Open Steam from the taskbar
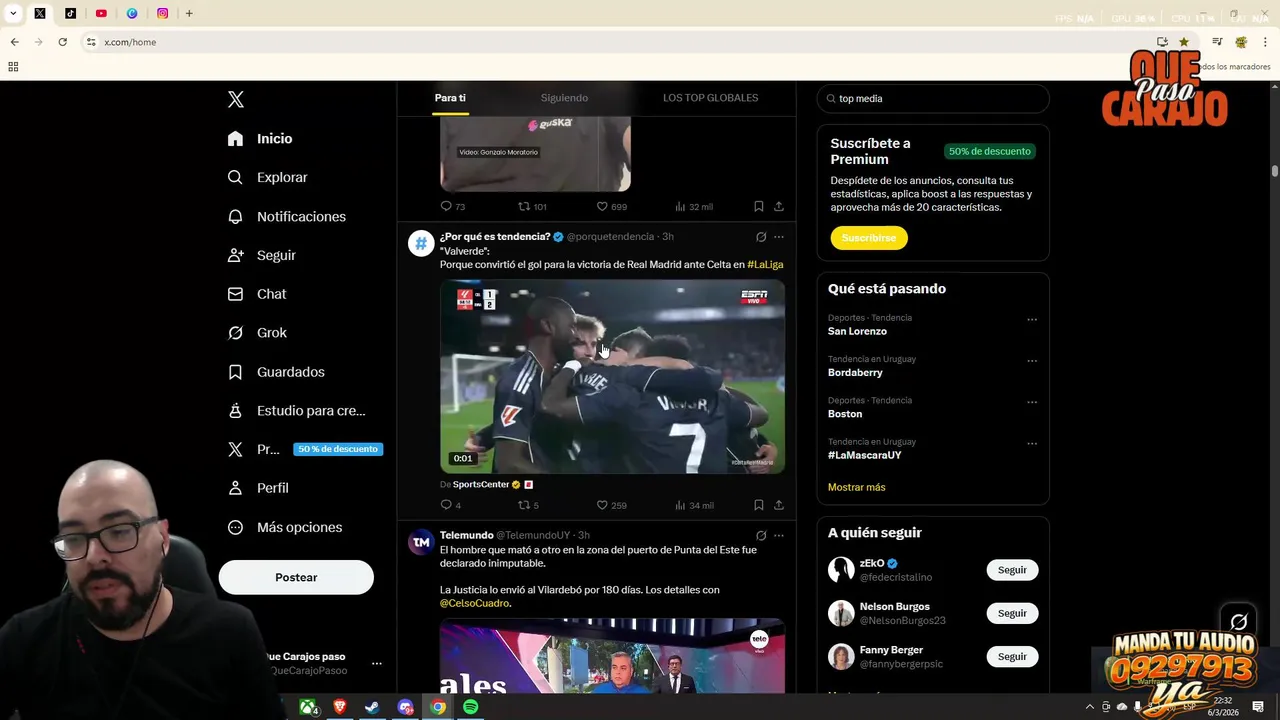The image size is (1280, 720). pyautogui.click(x=371, y=707)
